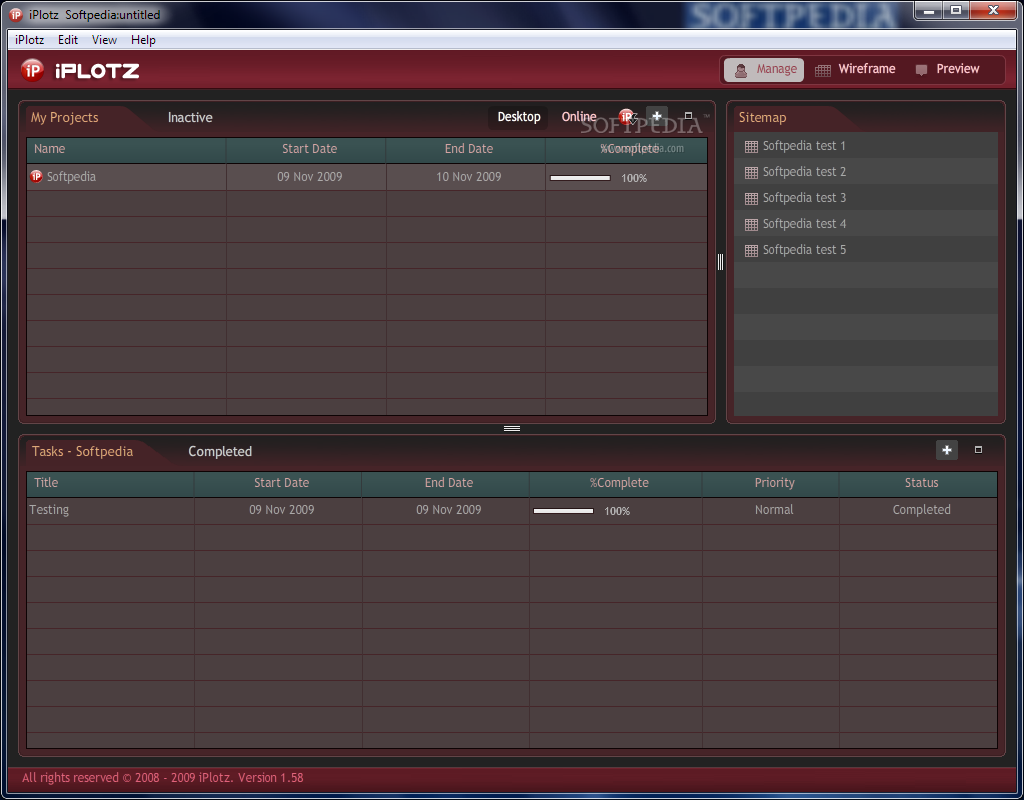Click project start date 09 Nov 2009
The height and width of the screenshot is (800, 1024).
point(310,177)
